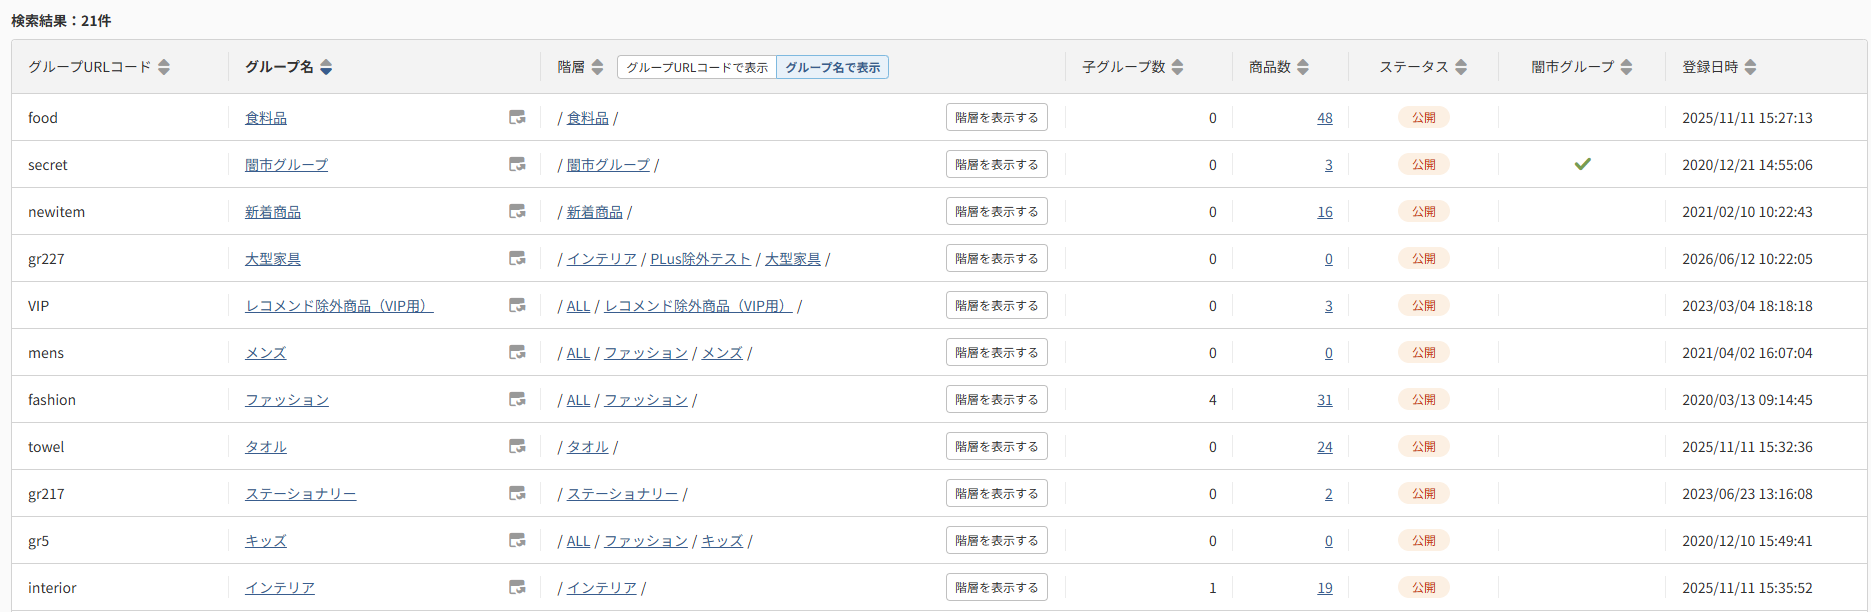Switch hierarchy display to グループURLコードで表示
1871x612 pixels.
697,67
